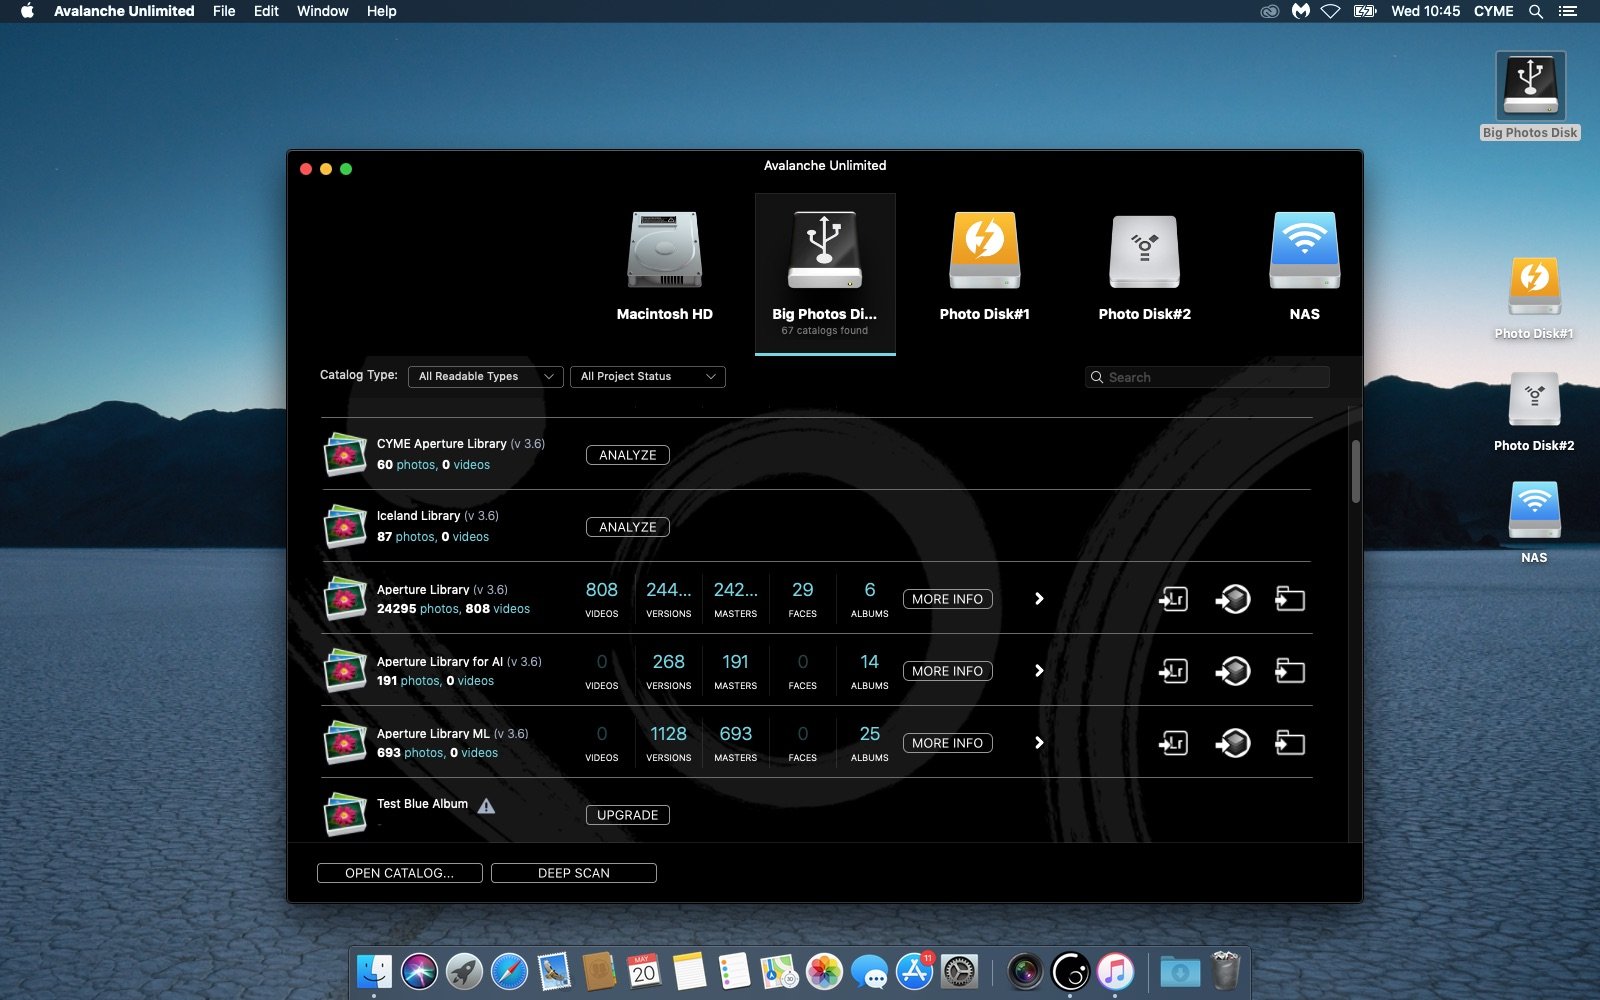Analyze the CYME Aperture Library

click(627, 455)
